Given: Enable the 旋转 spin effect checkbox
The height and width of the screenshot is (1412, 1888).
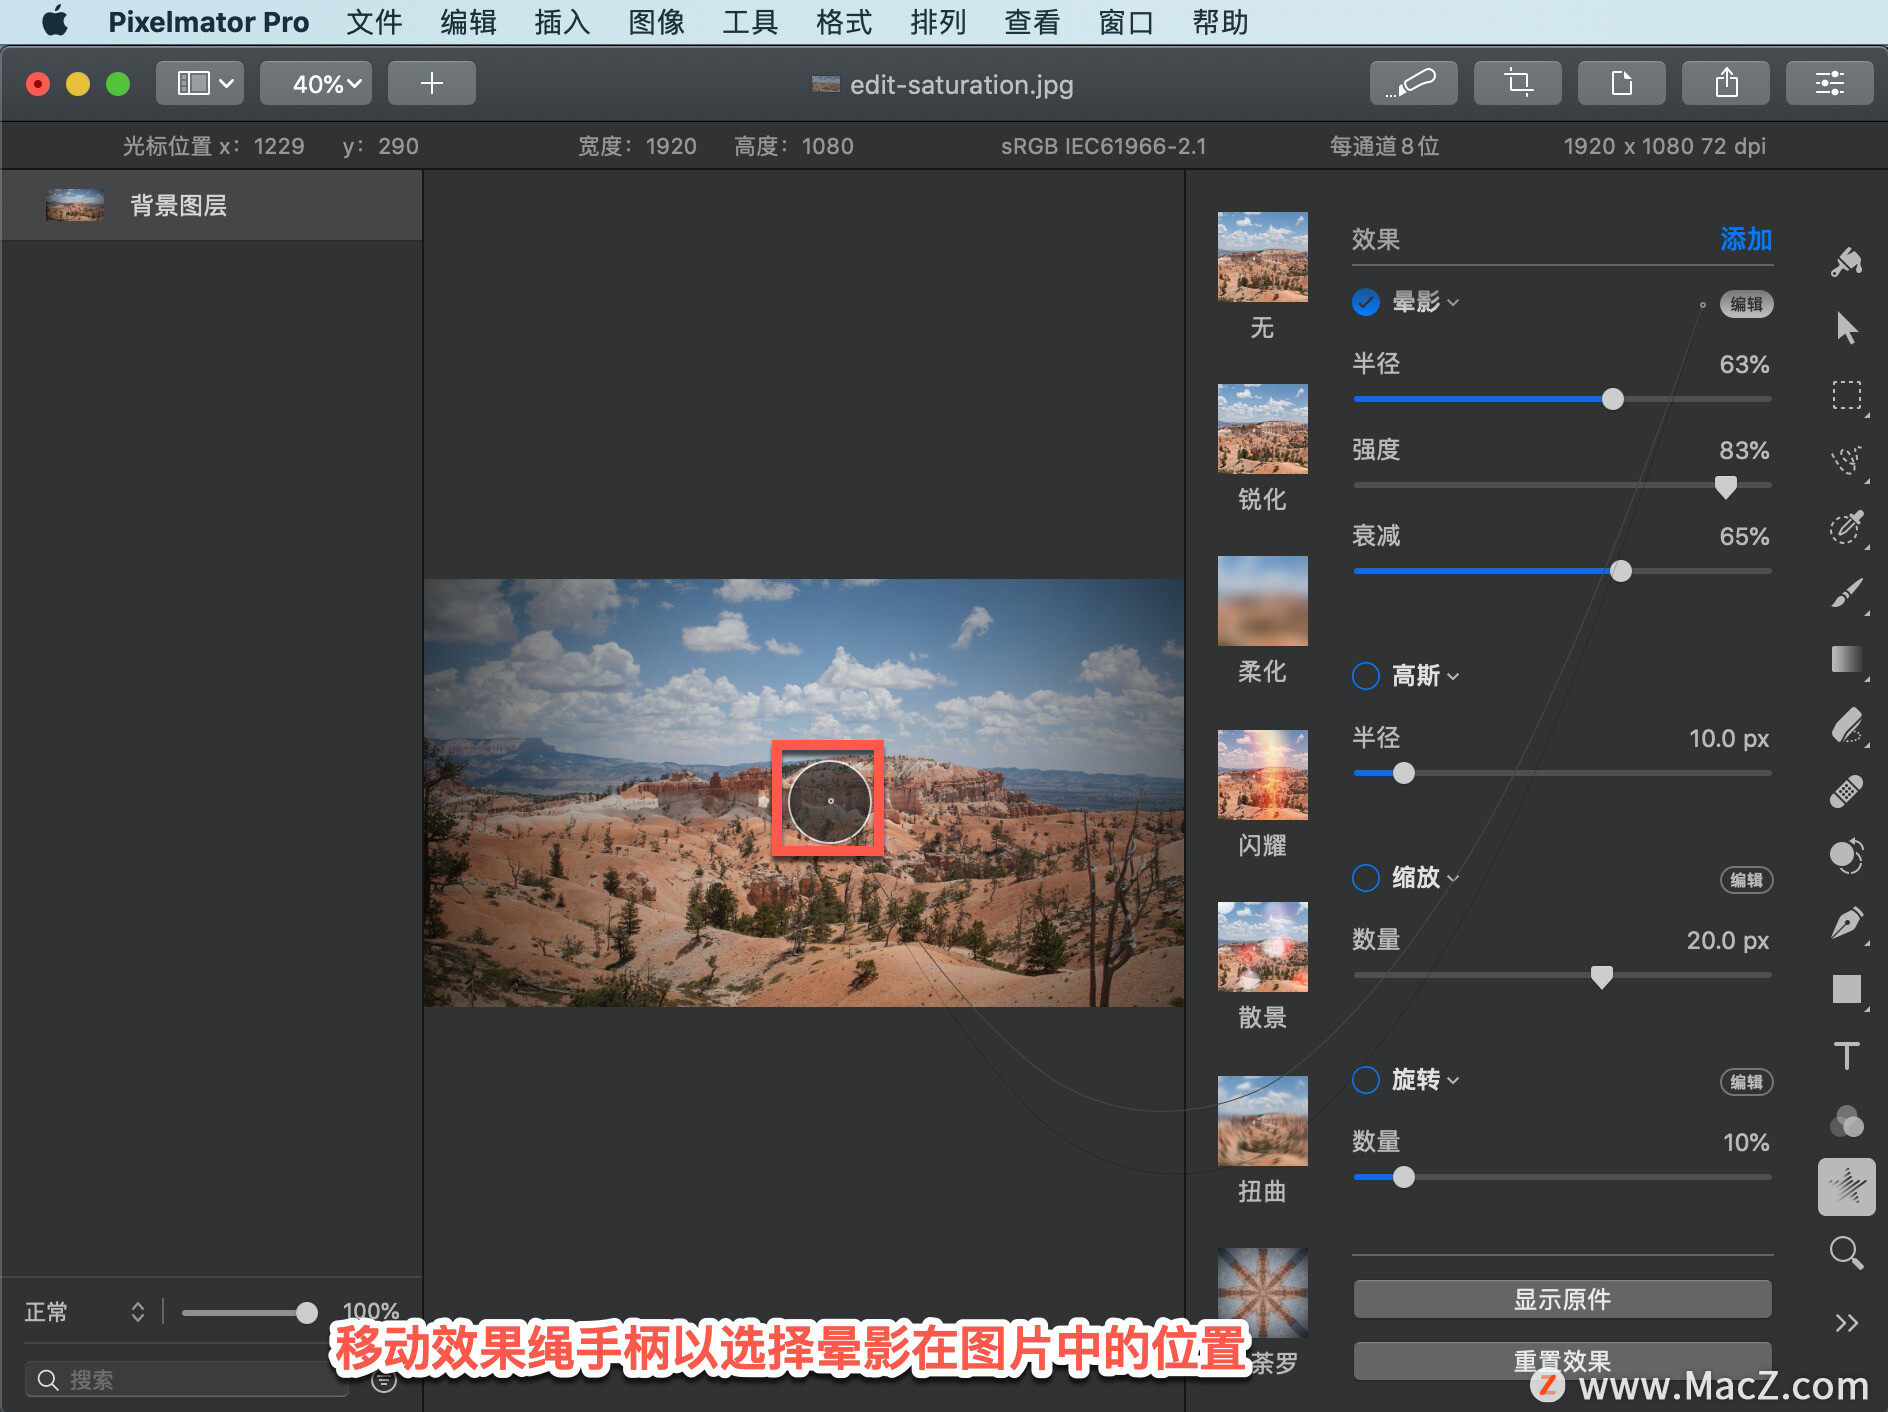Looking at the screenshot, I should tap(1365, 1080).
